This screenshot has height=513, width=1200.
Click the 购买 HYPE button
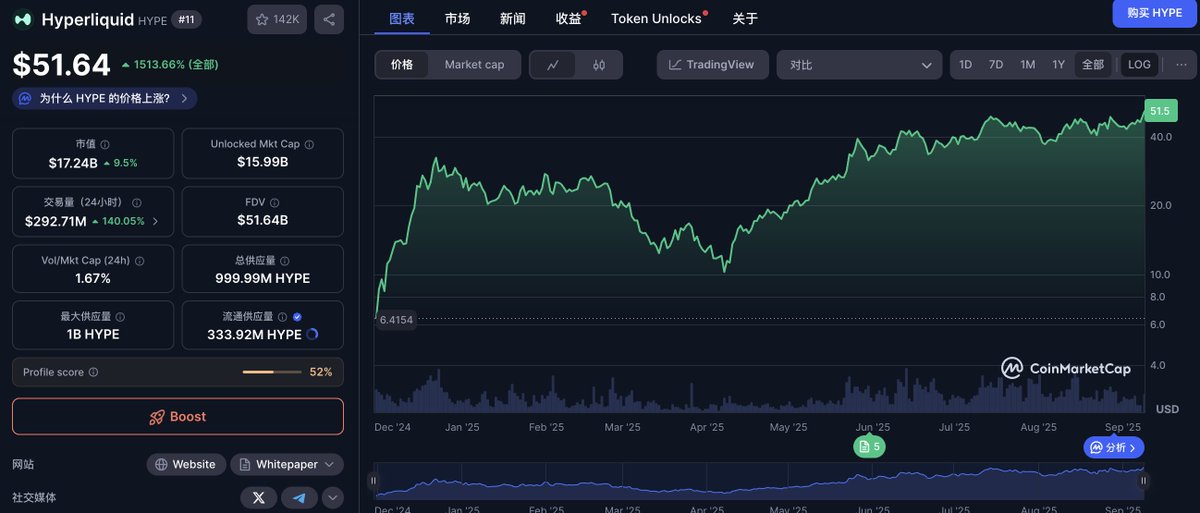(1154, 13)
